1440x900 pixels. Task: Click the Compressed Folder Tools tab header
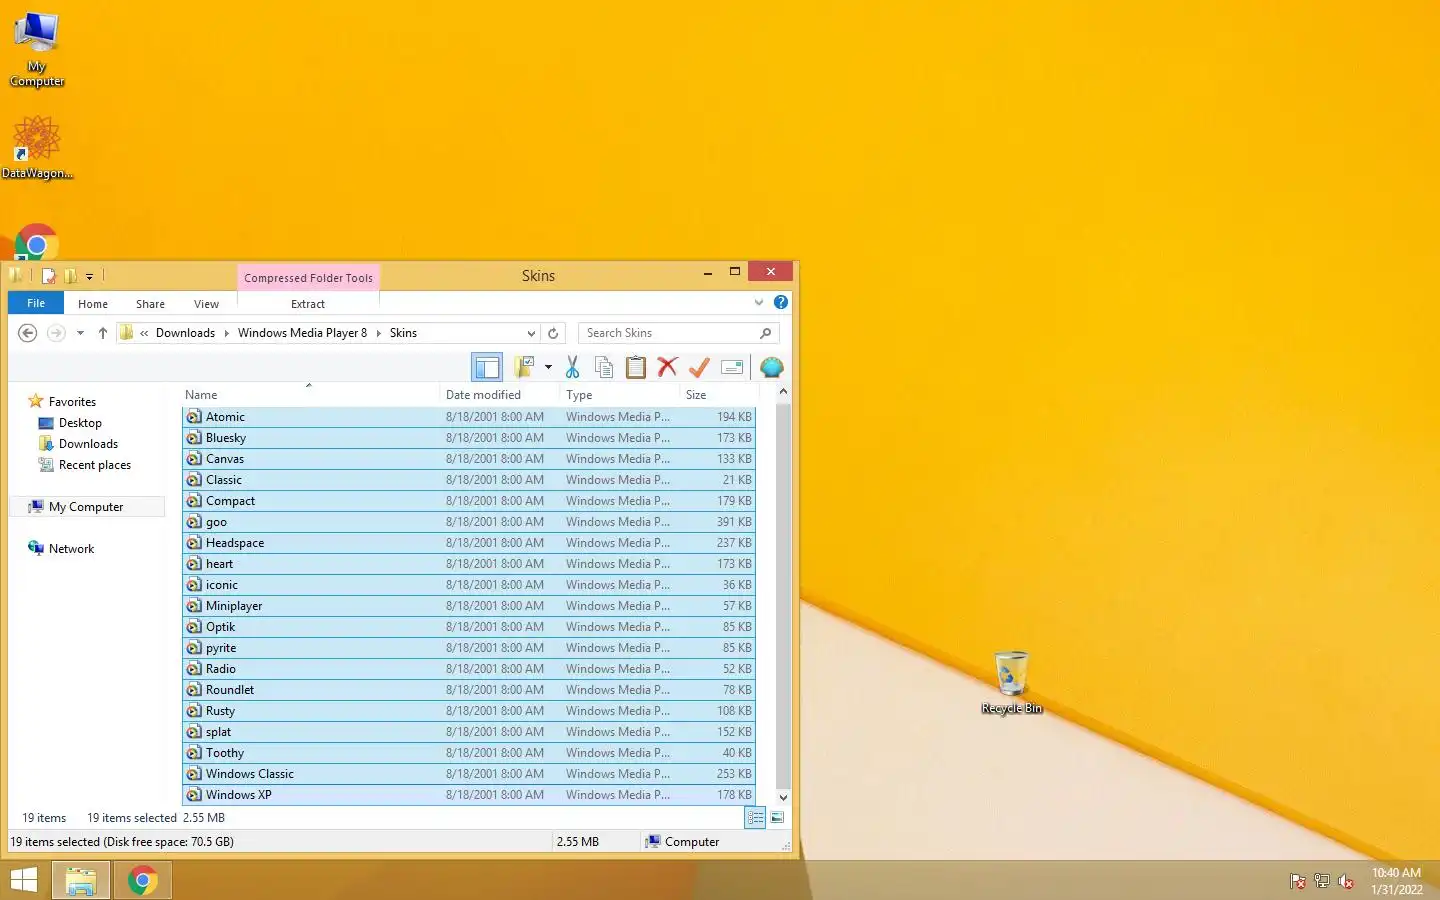[308, 278]
